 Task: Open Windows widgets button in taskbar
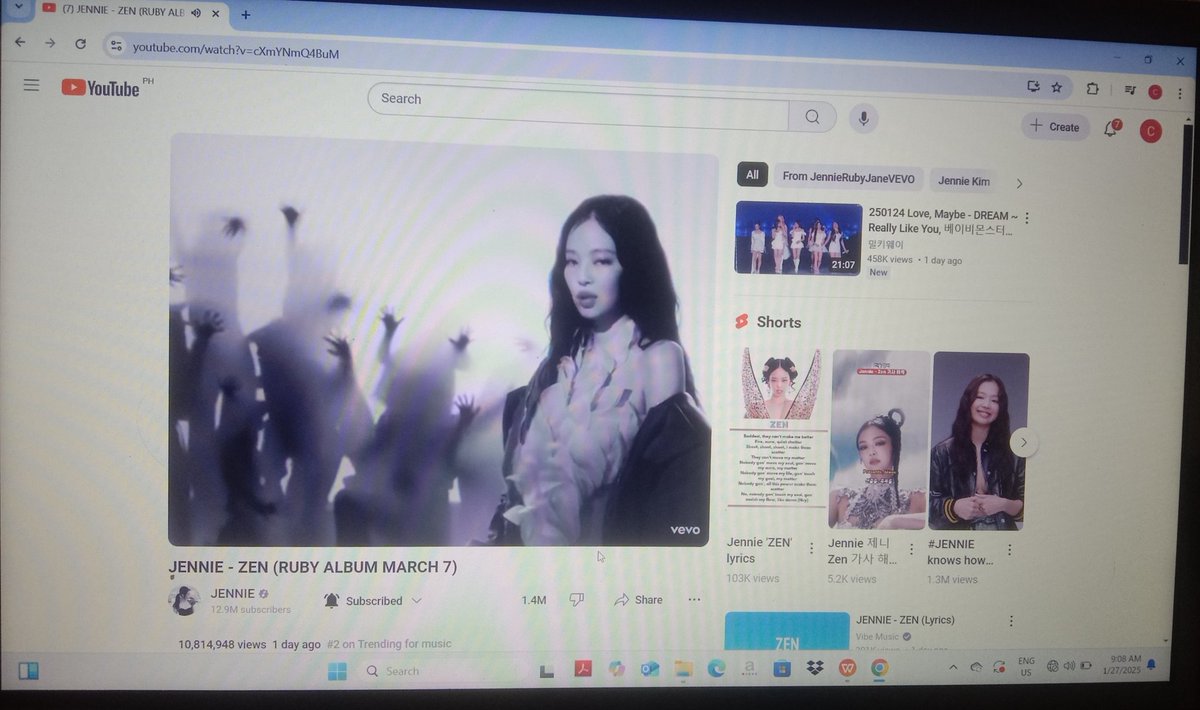point(28,670)
